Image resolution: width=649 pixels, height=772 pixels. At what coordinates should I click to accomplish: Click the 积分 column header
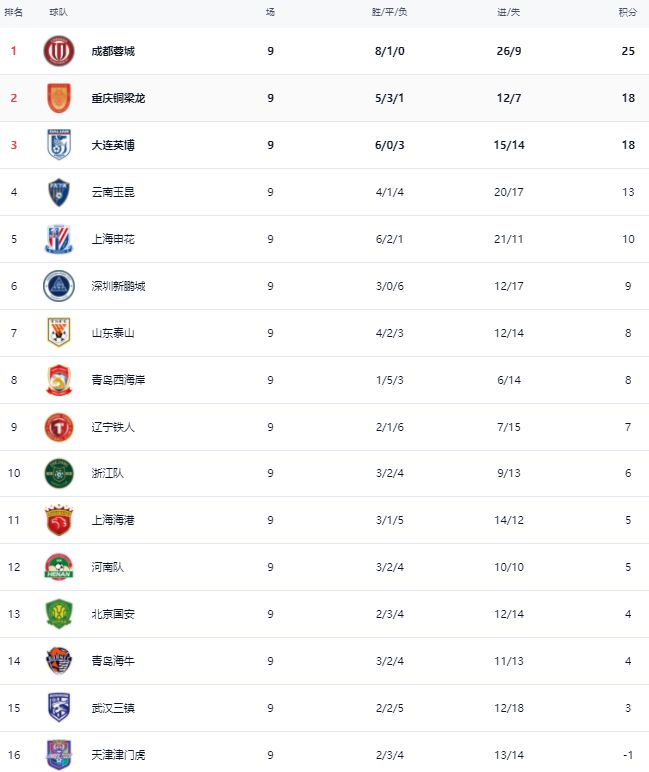(627, 12)
